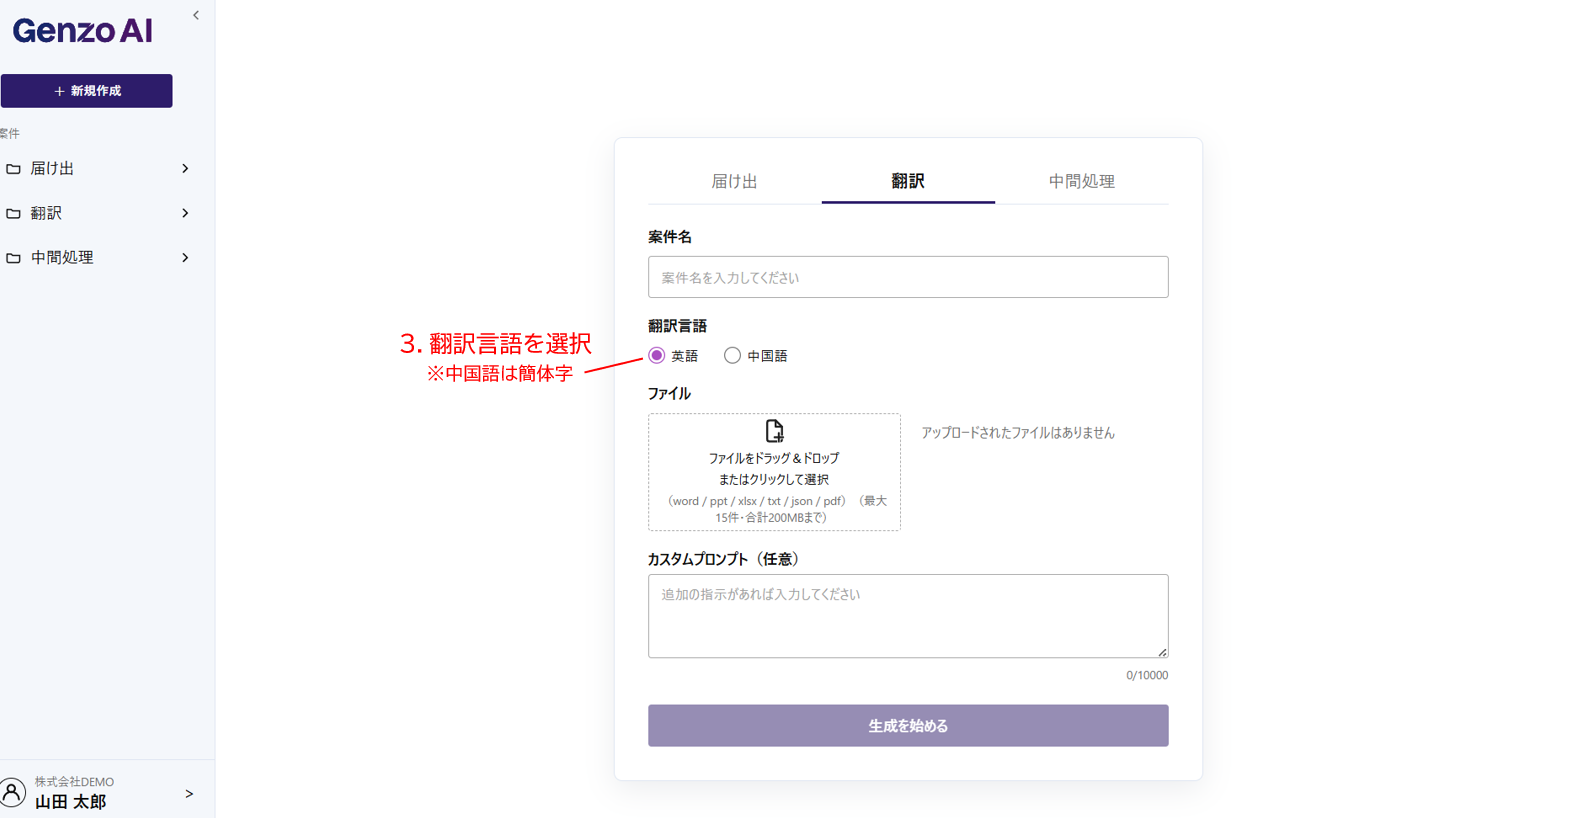Open the user account menu chevron

(189, 794)
